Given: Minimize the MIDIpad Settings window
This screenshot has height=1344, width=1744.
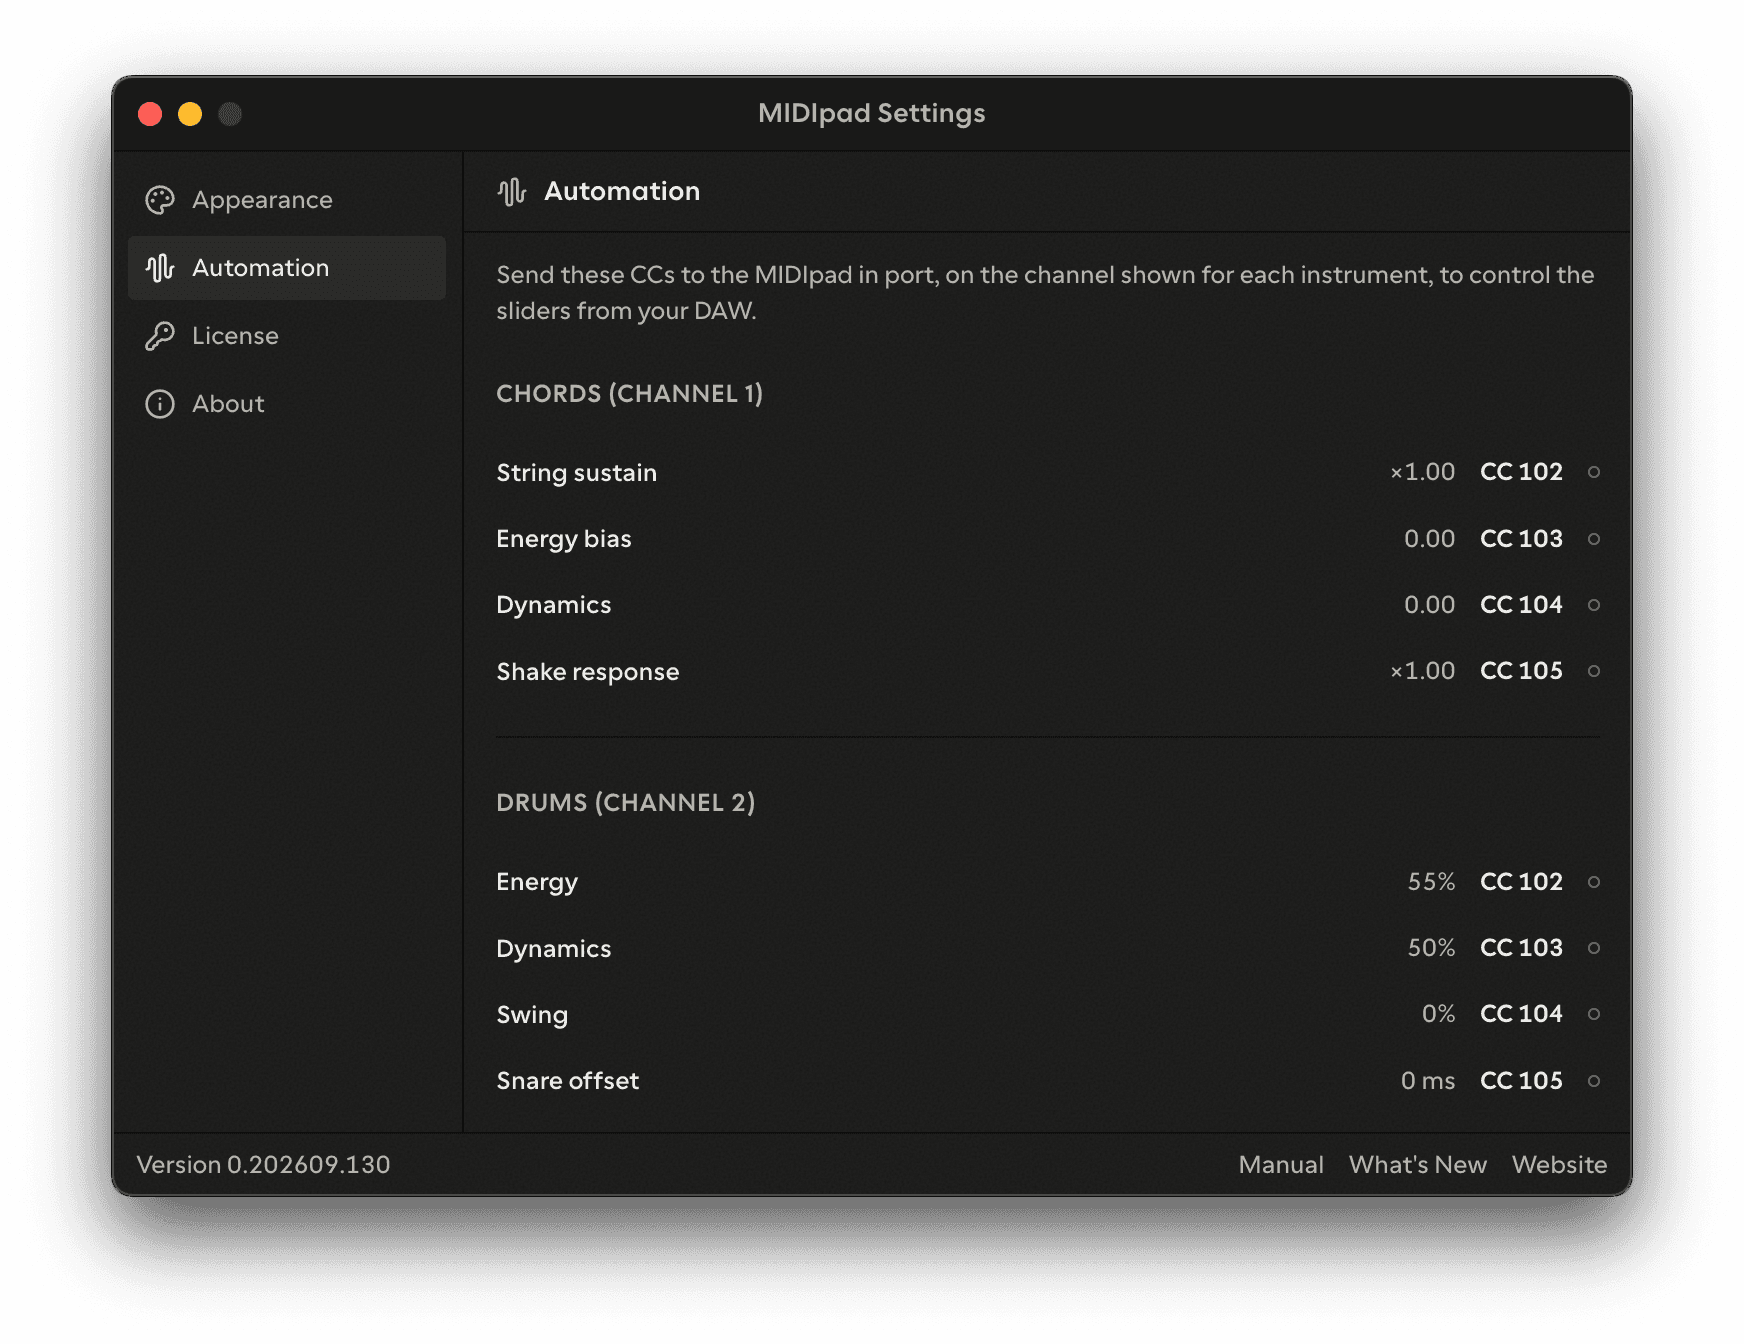Looking at the screenshot, I should click(190, 114).
